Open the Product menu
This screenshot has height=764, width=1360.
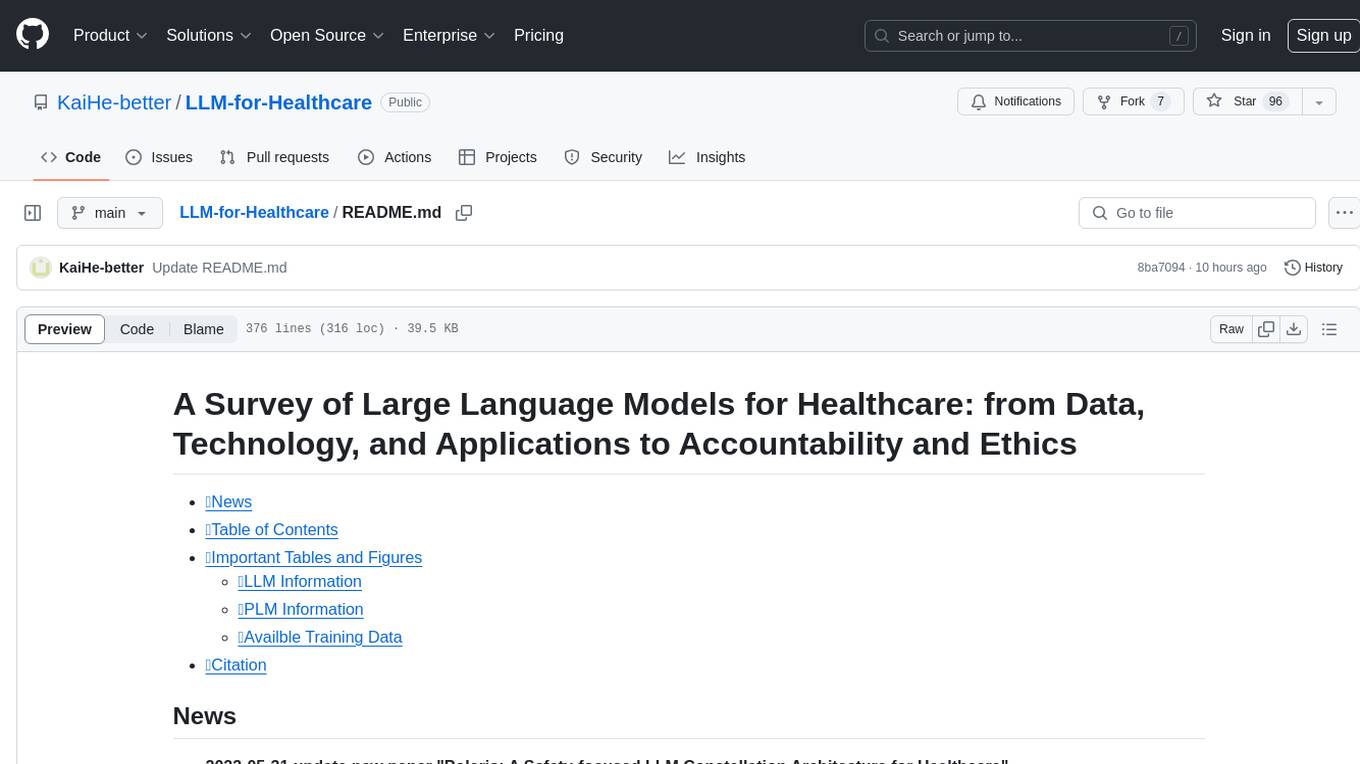click(110, 35)
